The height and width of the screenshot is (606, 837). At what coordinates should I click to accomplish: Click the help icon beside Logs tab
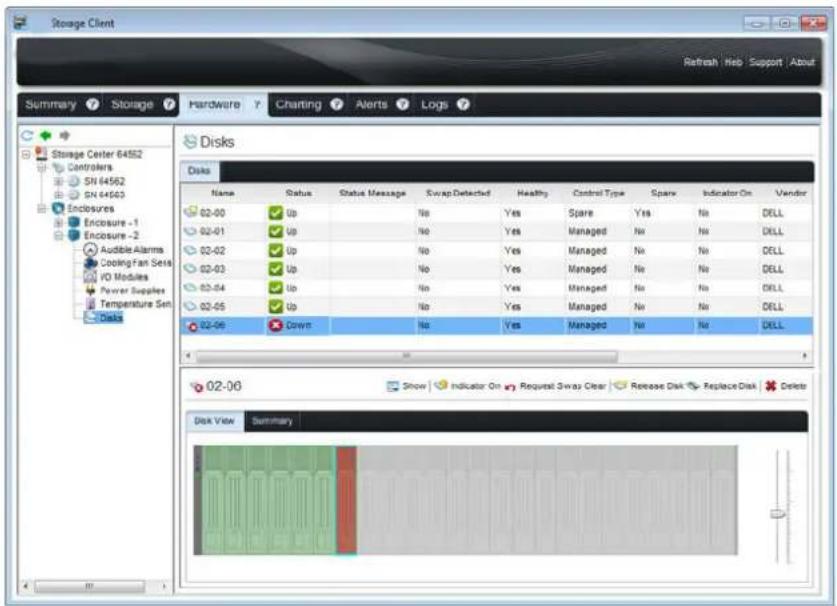click(x=463, y=104)
